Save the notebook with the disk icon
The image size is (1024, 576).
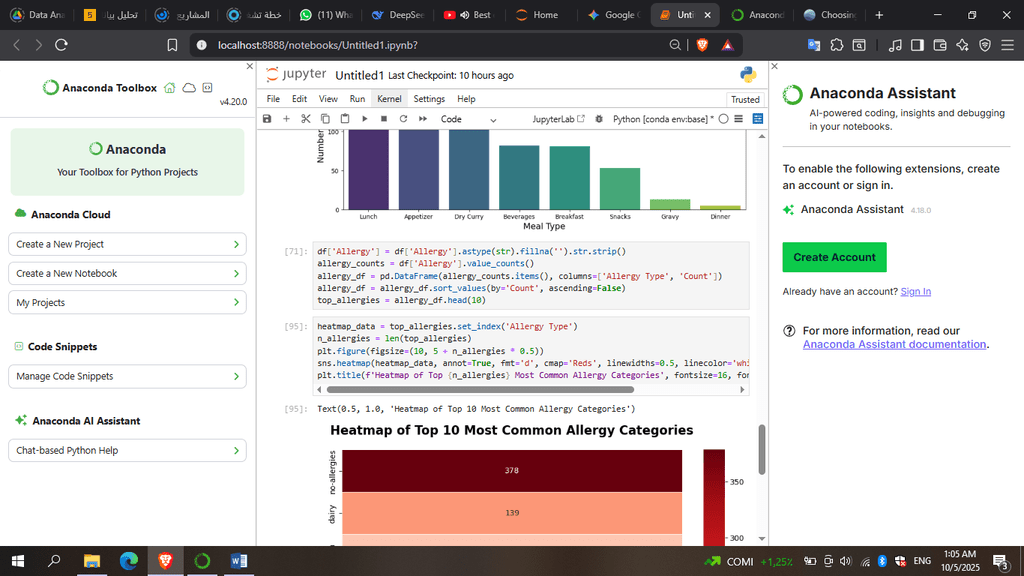[x=267, y=119]
